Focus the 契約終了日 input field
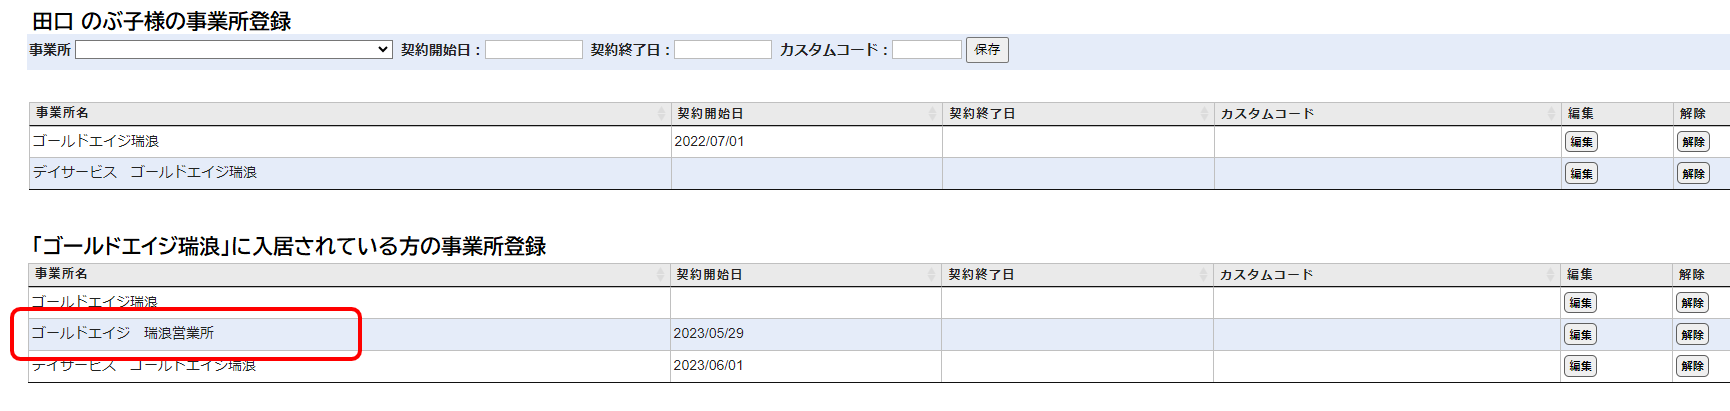Viewport: 1730px width, 411px height. point(722,50)
